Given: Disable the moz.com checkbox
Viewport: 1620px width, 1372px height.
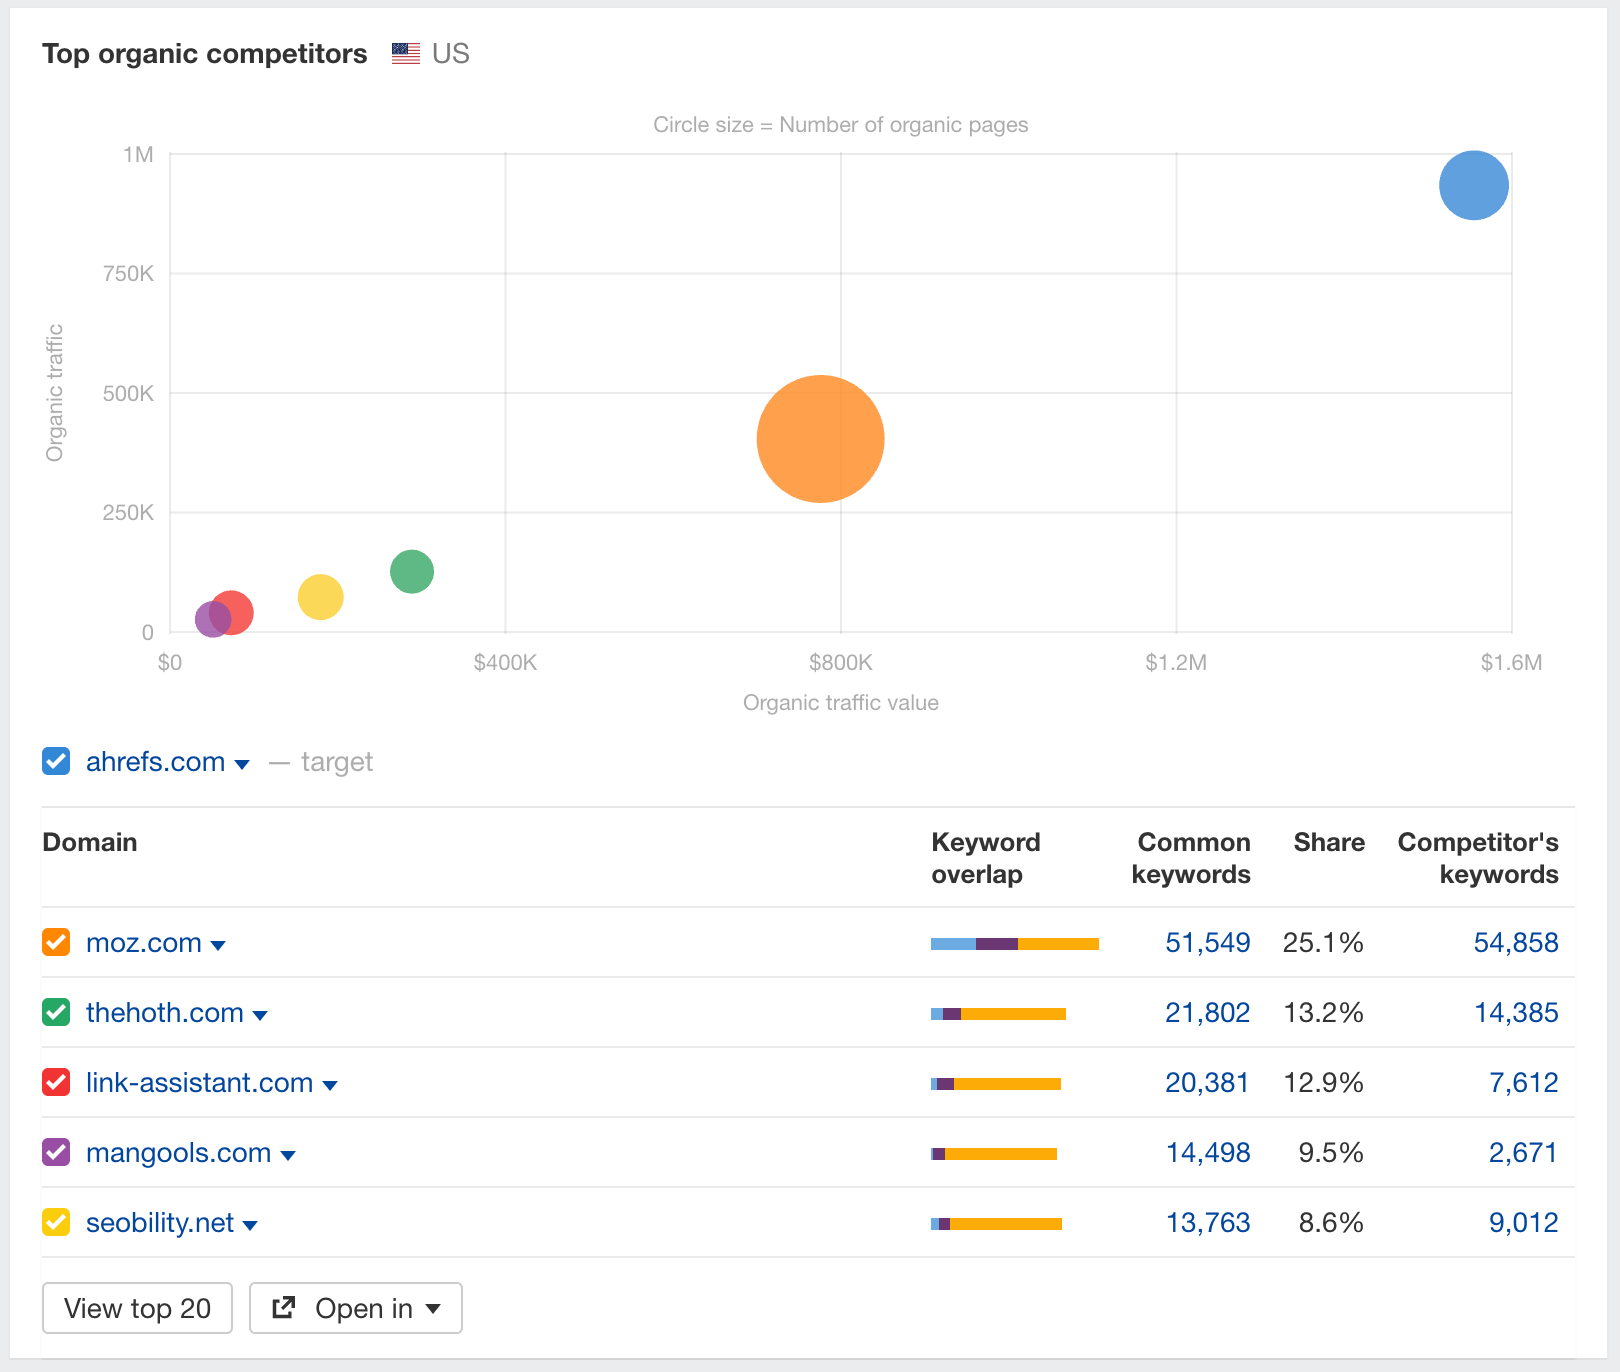Looking at the screenshot, I should [x=56, y=941].
